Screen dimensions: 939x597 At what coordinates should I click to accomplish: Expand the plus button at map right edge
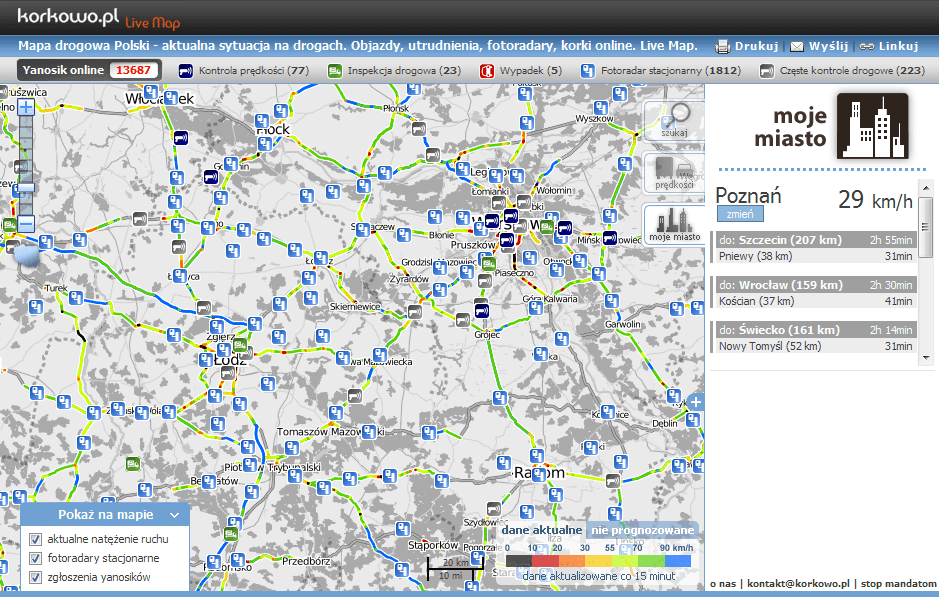coord(696,402)
